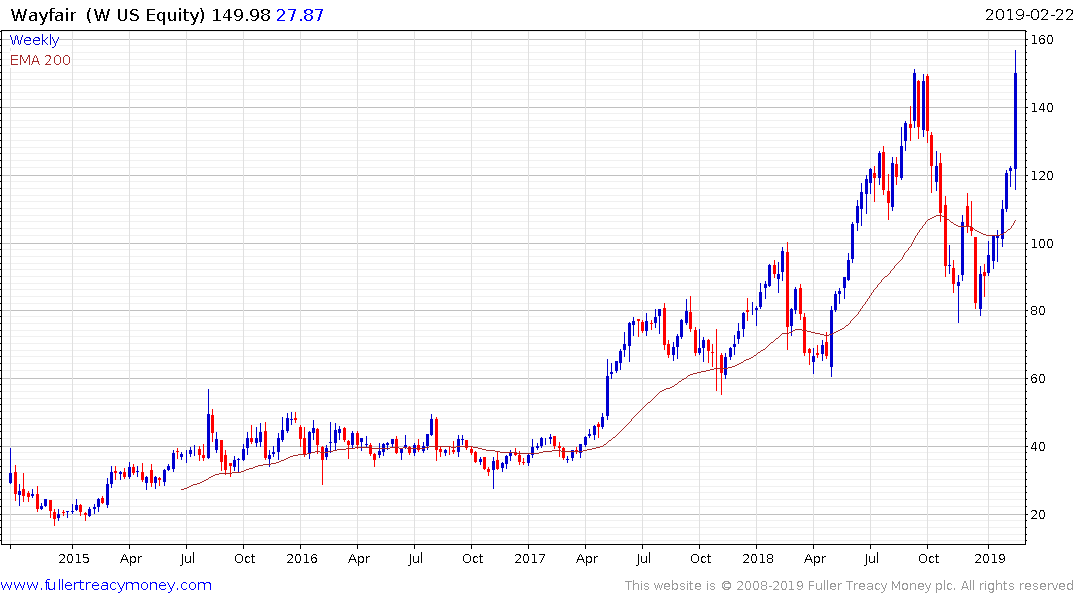Viewport: 1075px width, 600px height.
Task: Click the latest tall blue weekly candle
Action: 1015,121
